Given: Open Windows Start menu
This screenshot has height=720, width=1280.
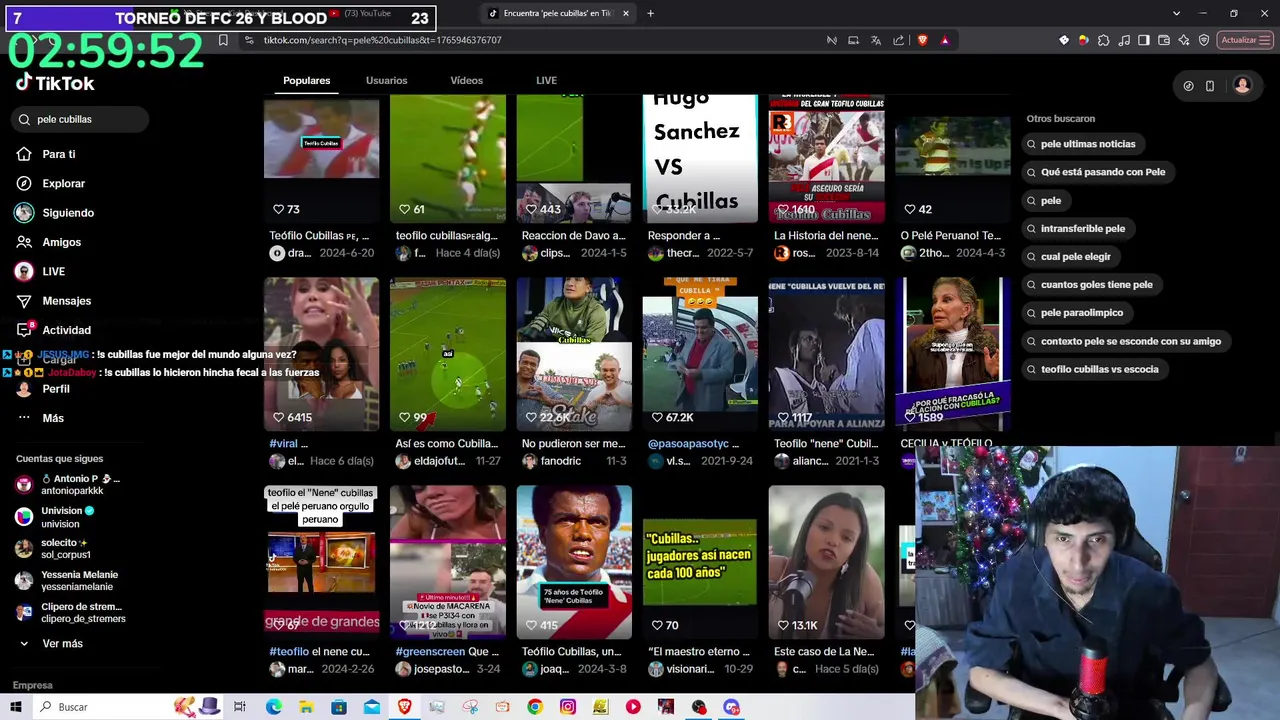Looking at the screenshot, I should tap(16, 707).
